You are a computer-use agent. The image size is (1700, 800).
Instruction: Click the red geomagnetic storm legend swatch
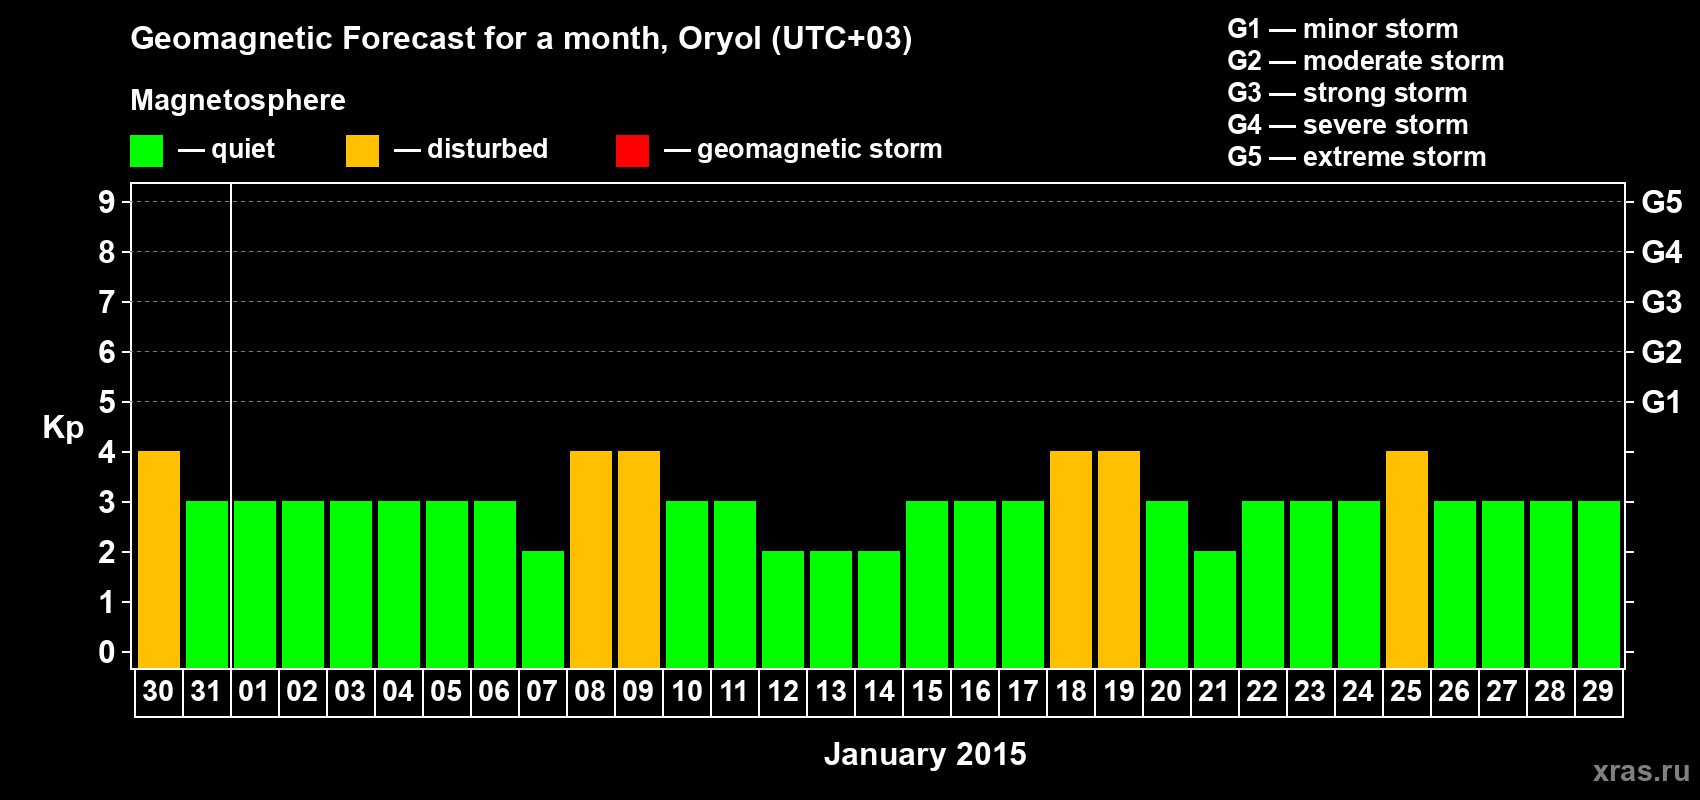[633, 151]
